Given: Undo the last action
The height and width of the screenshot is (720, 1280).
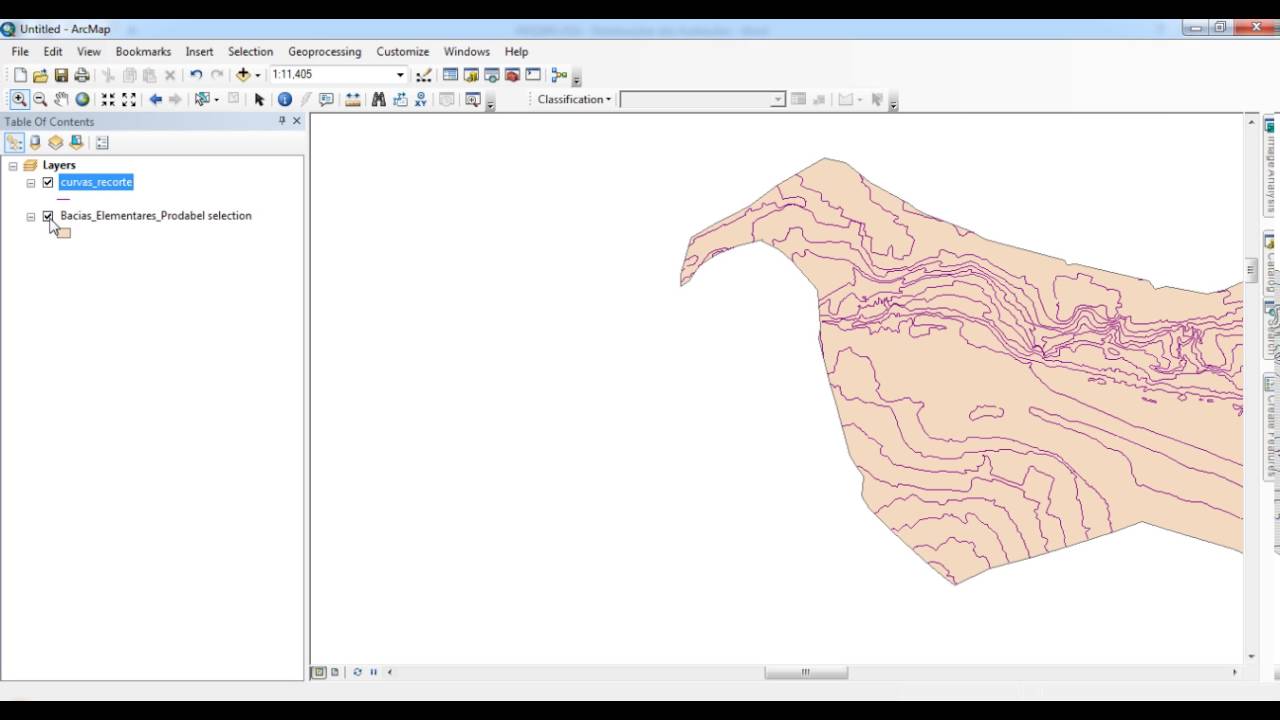Looking at the screenshot, I should coord(196,75).
